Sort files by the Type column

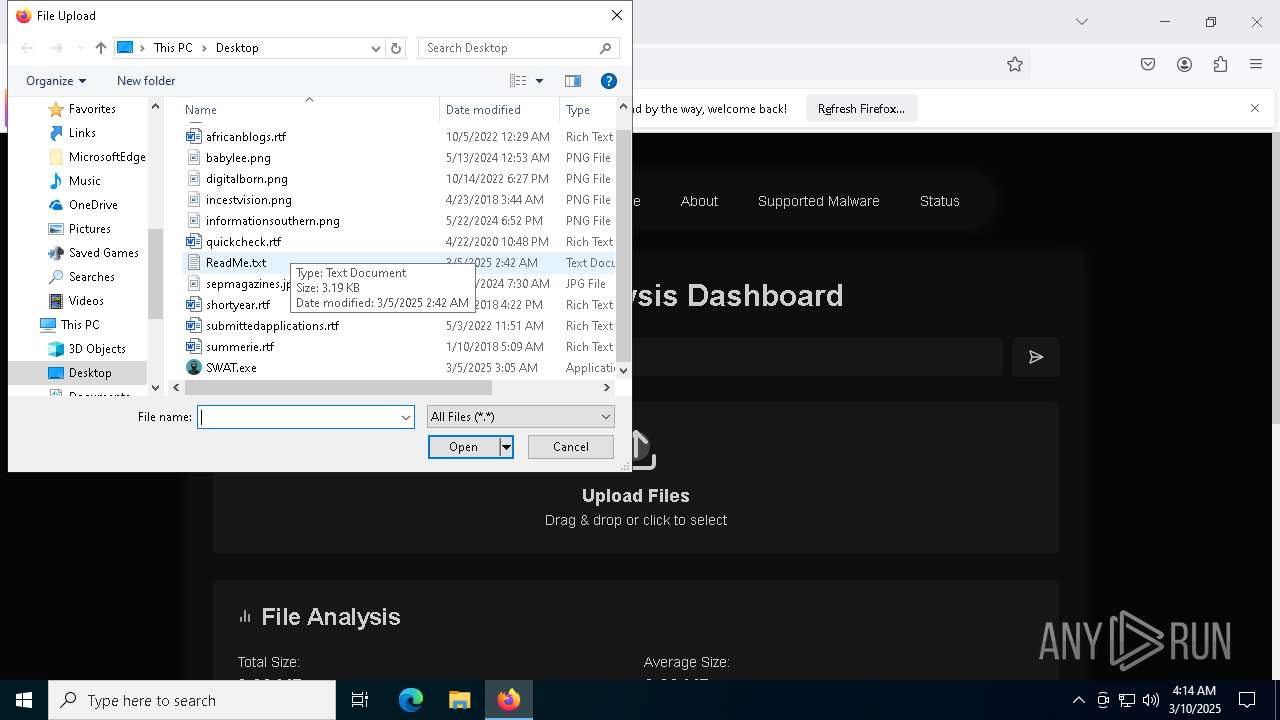tap(578, 110)
